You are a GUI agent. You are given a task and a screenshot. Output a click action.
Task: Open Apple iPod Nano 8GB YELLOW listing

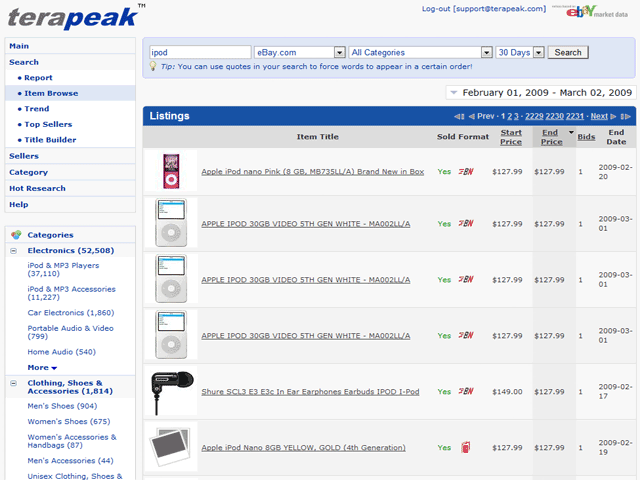(x=303, y=448)
